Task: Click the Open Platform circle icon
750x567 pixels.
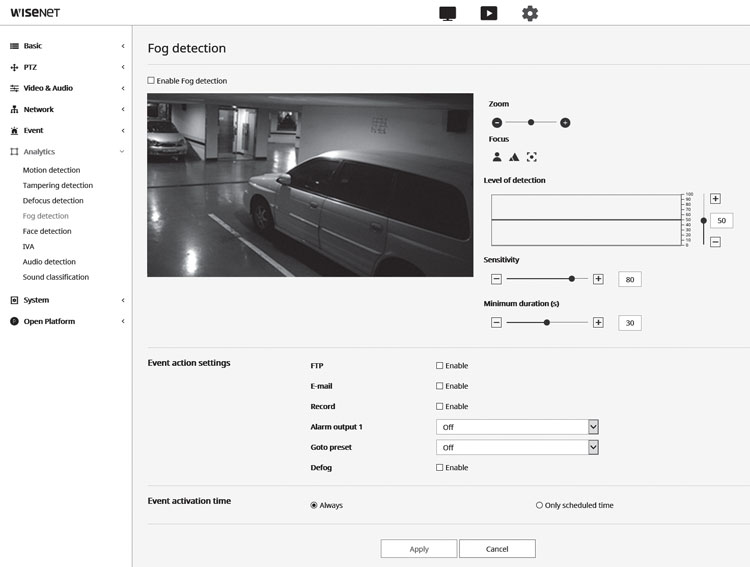Action: click(x=14, y=321)
